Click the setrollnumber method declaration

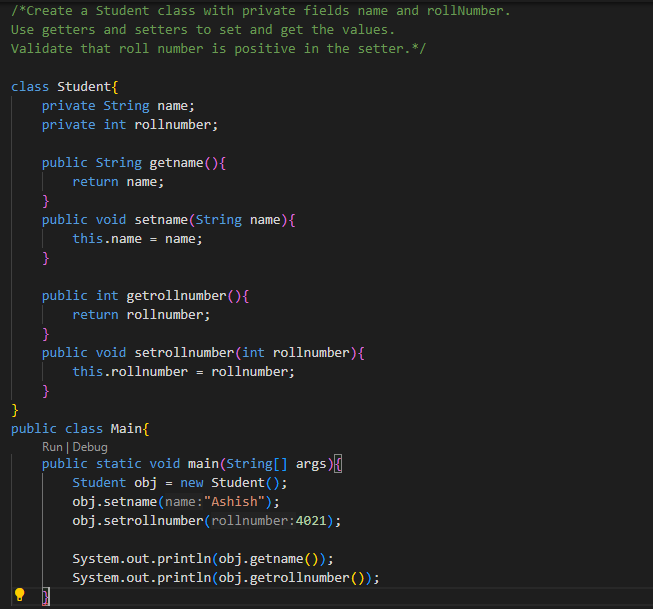(203, 353)
